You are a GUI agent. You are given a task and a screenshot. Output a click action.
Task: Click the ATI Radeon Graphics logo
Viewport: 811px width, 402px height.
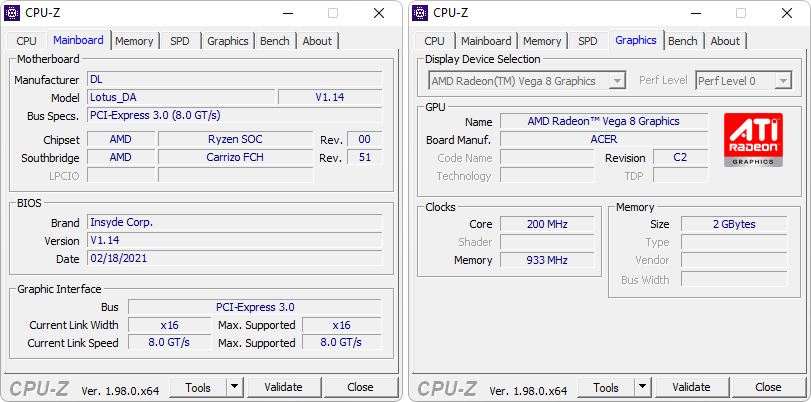tap(753, 140)
